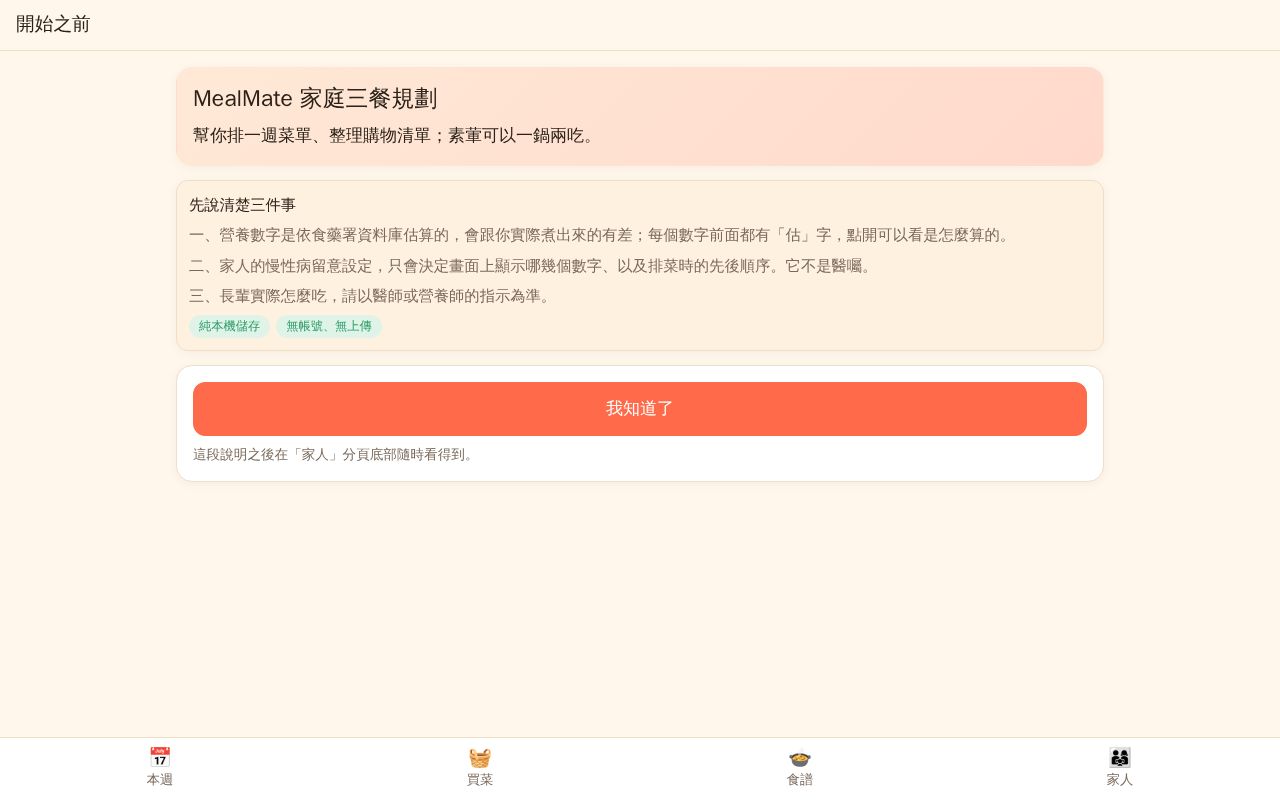Click the 開始之前 page title
Viewport: 1280px width, 800px height.
pos(53,24)
